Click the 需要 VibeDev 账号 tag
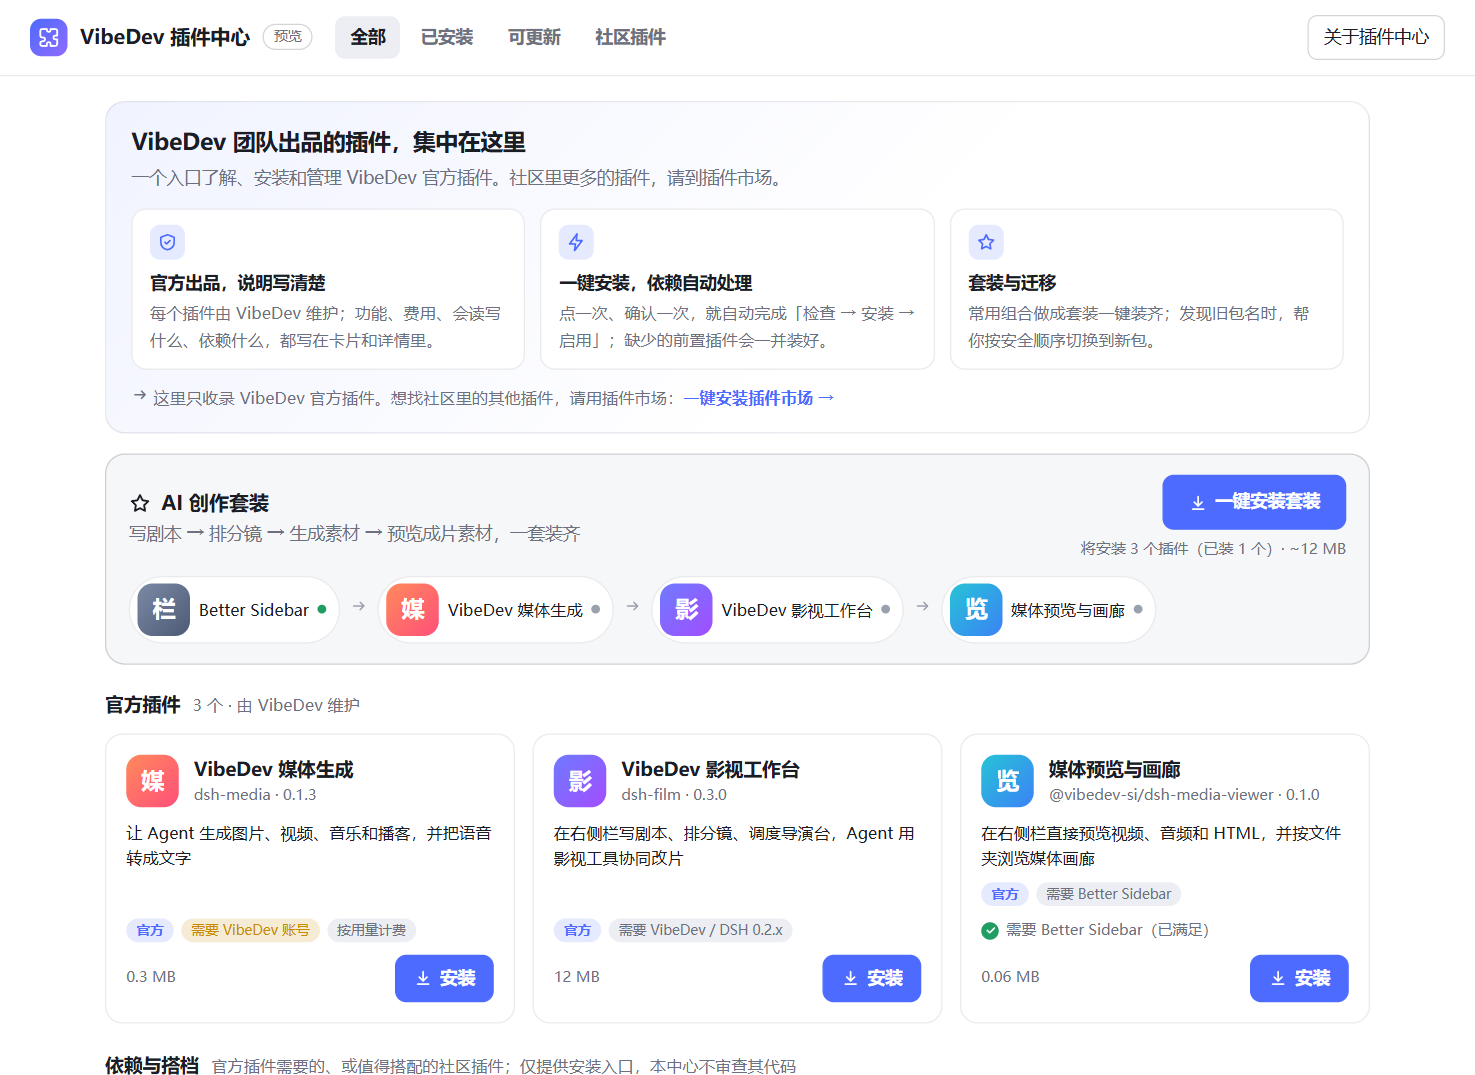Viewport: 1475px width, 1075px height. (x=250, y=930)
